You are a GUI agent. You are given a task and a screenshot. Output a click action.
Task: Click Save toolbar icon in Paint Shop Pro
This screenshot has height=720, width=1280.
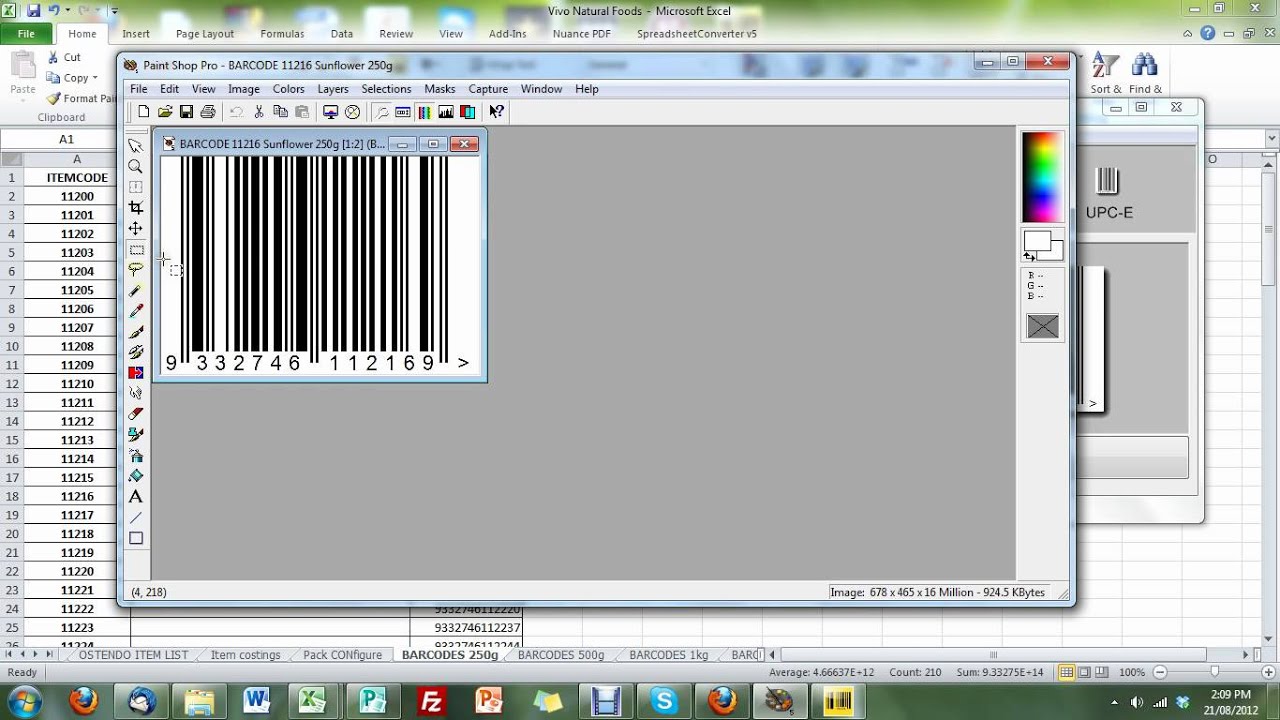(186, 112)
